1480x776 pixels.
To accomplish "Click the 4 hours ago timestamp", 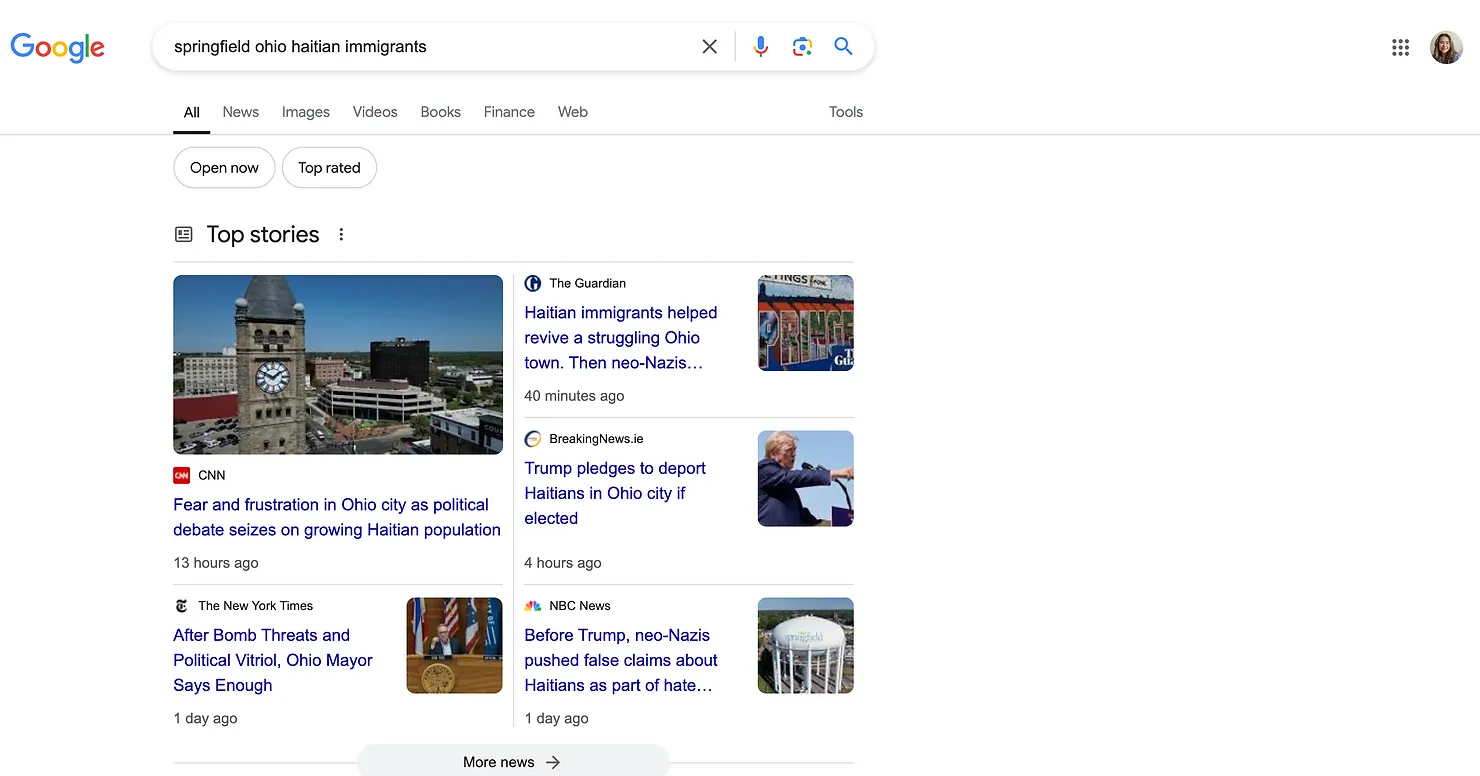I will (563, 563).
